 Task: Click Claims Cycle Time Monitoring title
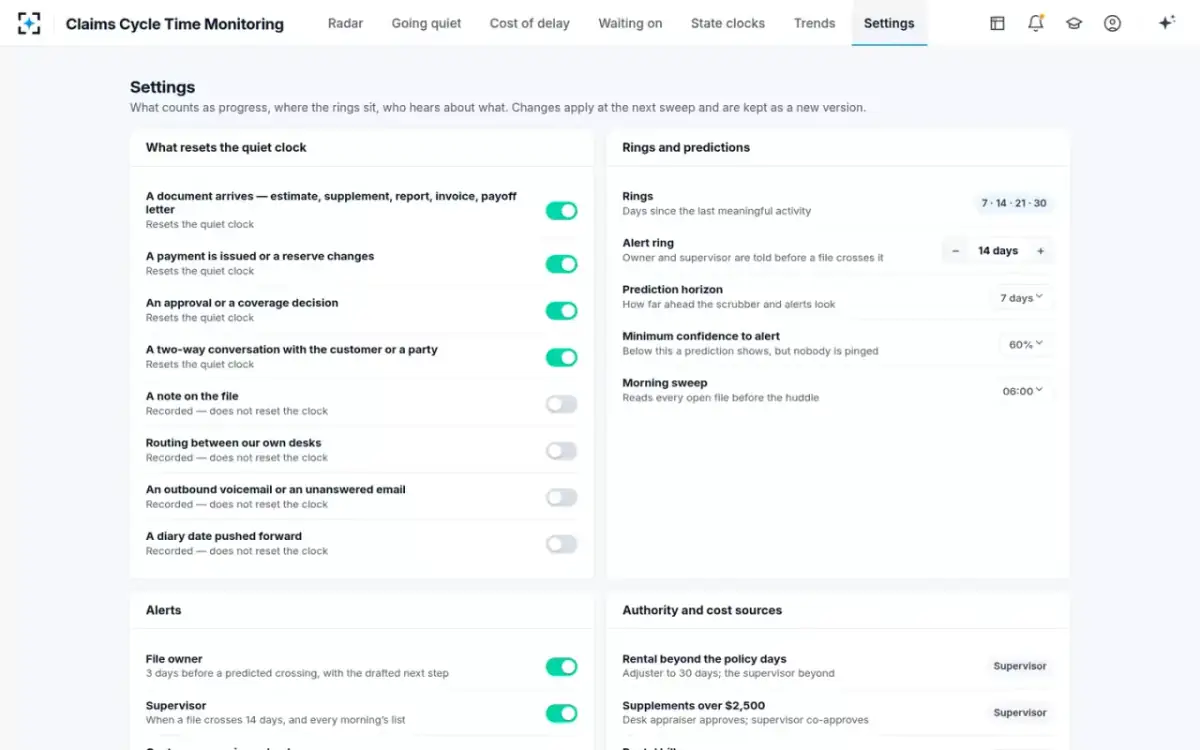[x=175, y=24]
